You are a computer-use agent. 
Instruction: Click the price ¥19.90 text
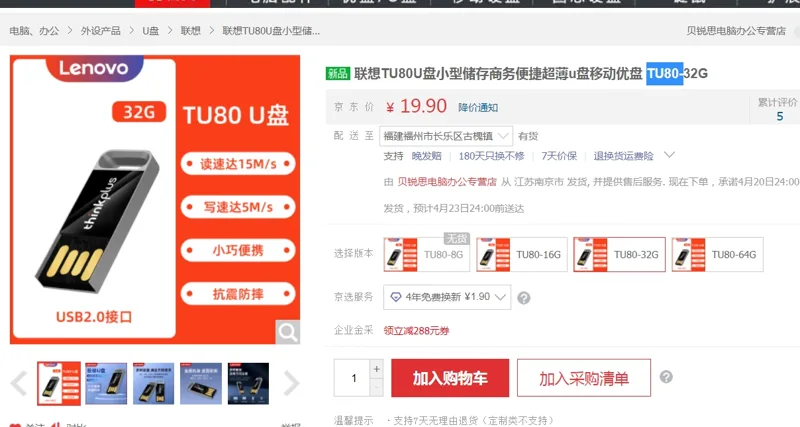tap(416, 106)
